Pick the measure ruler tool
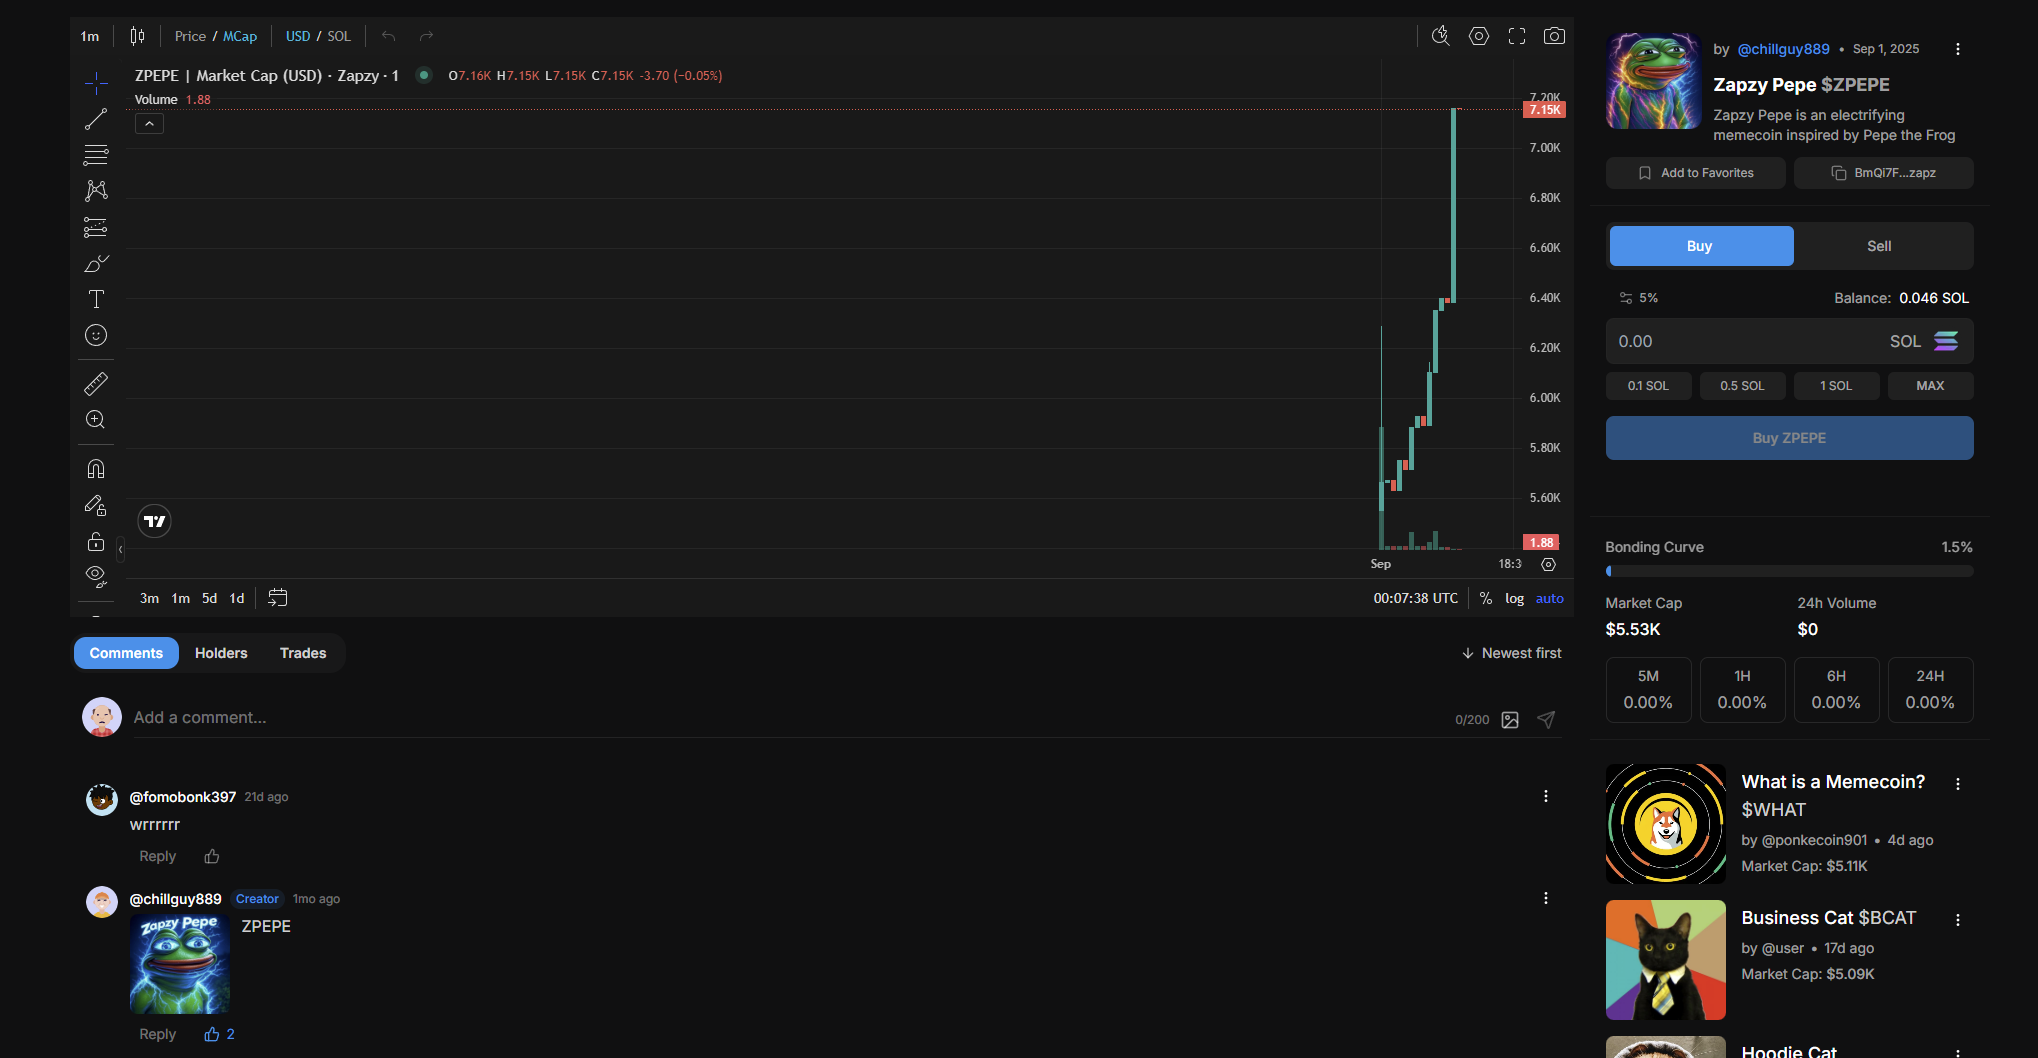 [95, 382]
